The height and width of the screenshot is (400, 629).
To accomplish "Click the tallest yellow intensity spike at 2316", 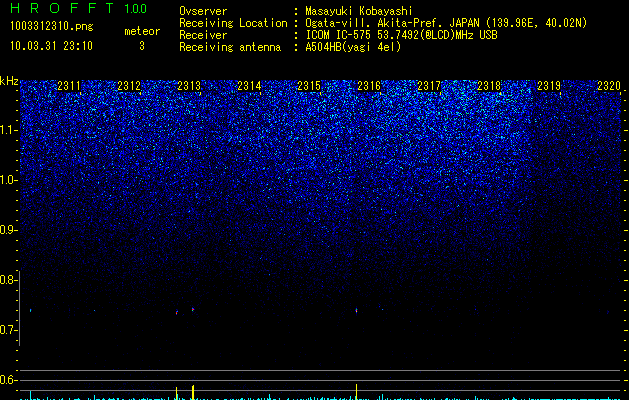I will coord(356,392).
